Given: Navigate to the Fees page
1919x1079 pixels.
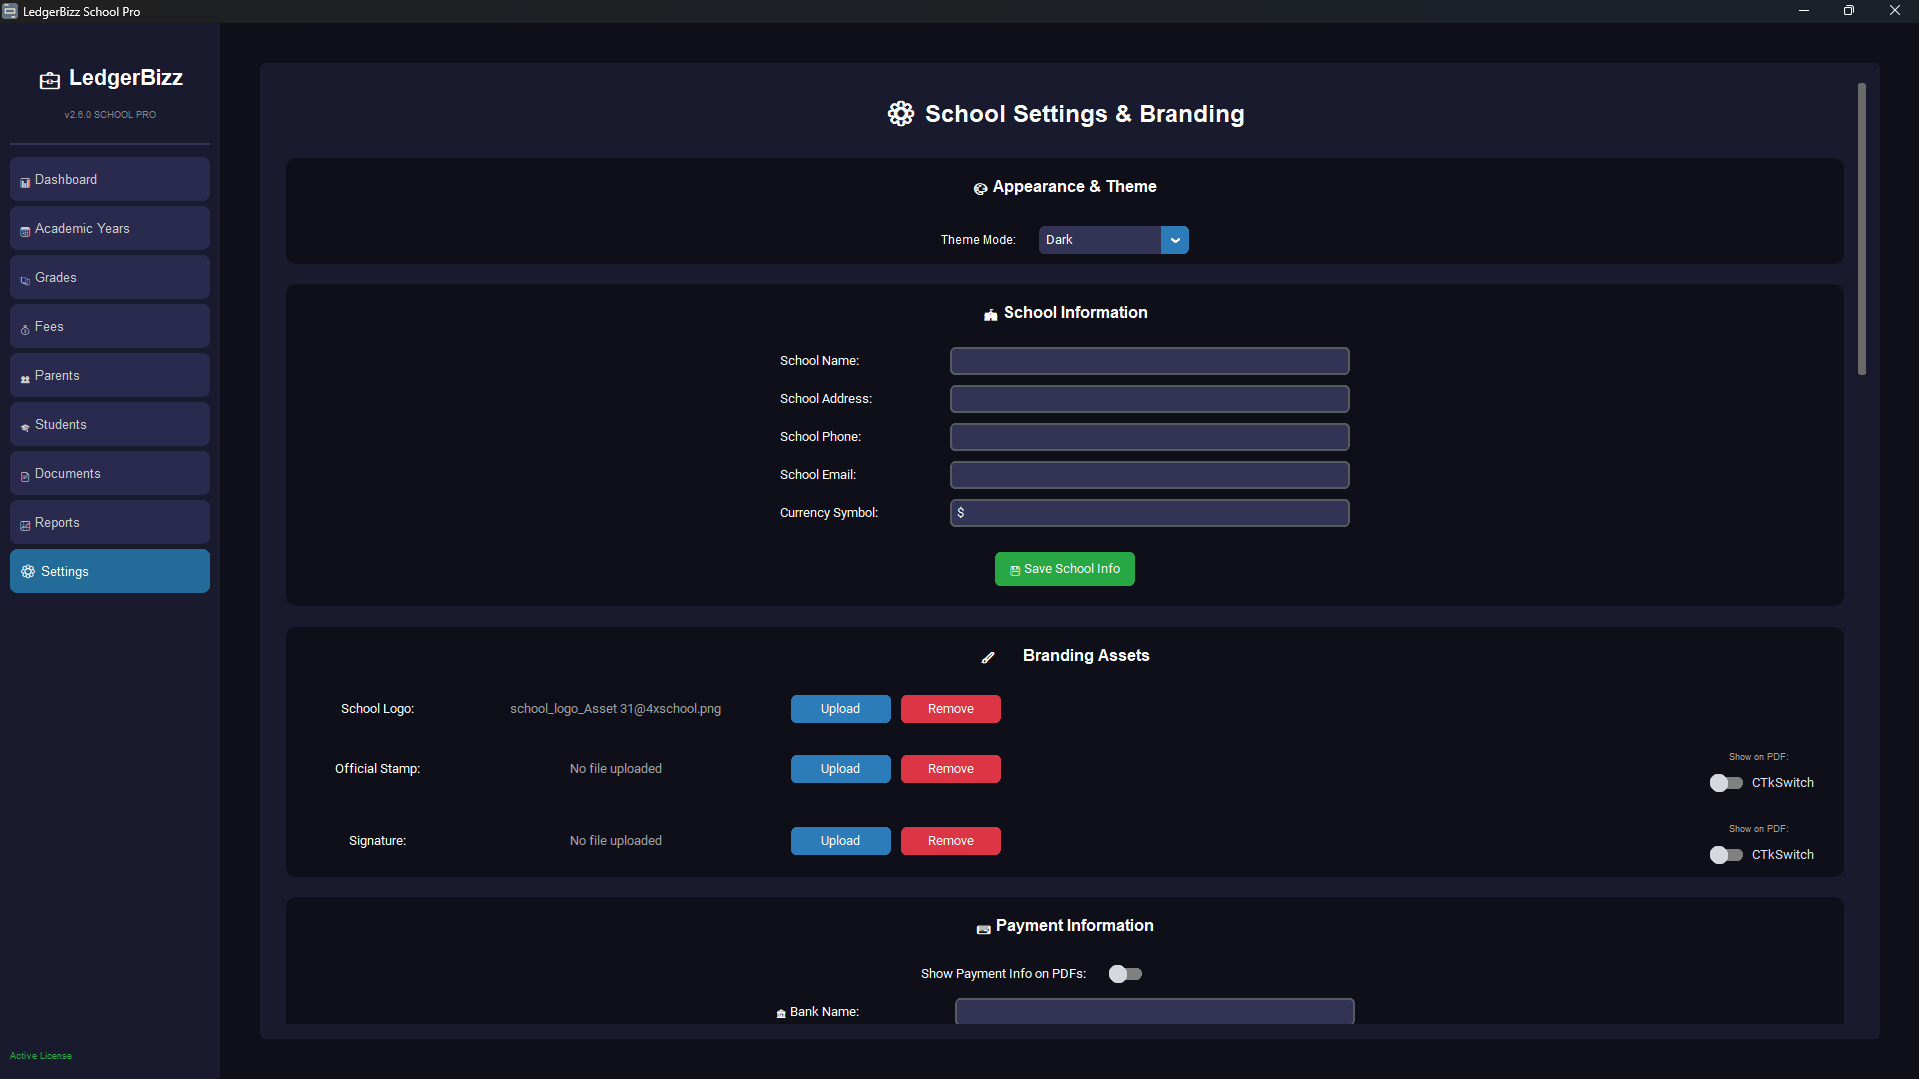Looking at the screenshot, I should click(x=110, y=326).
